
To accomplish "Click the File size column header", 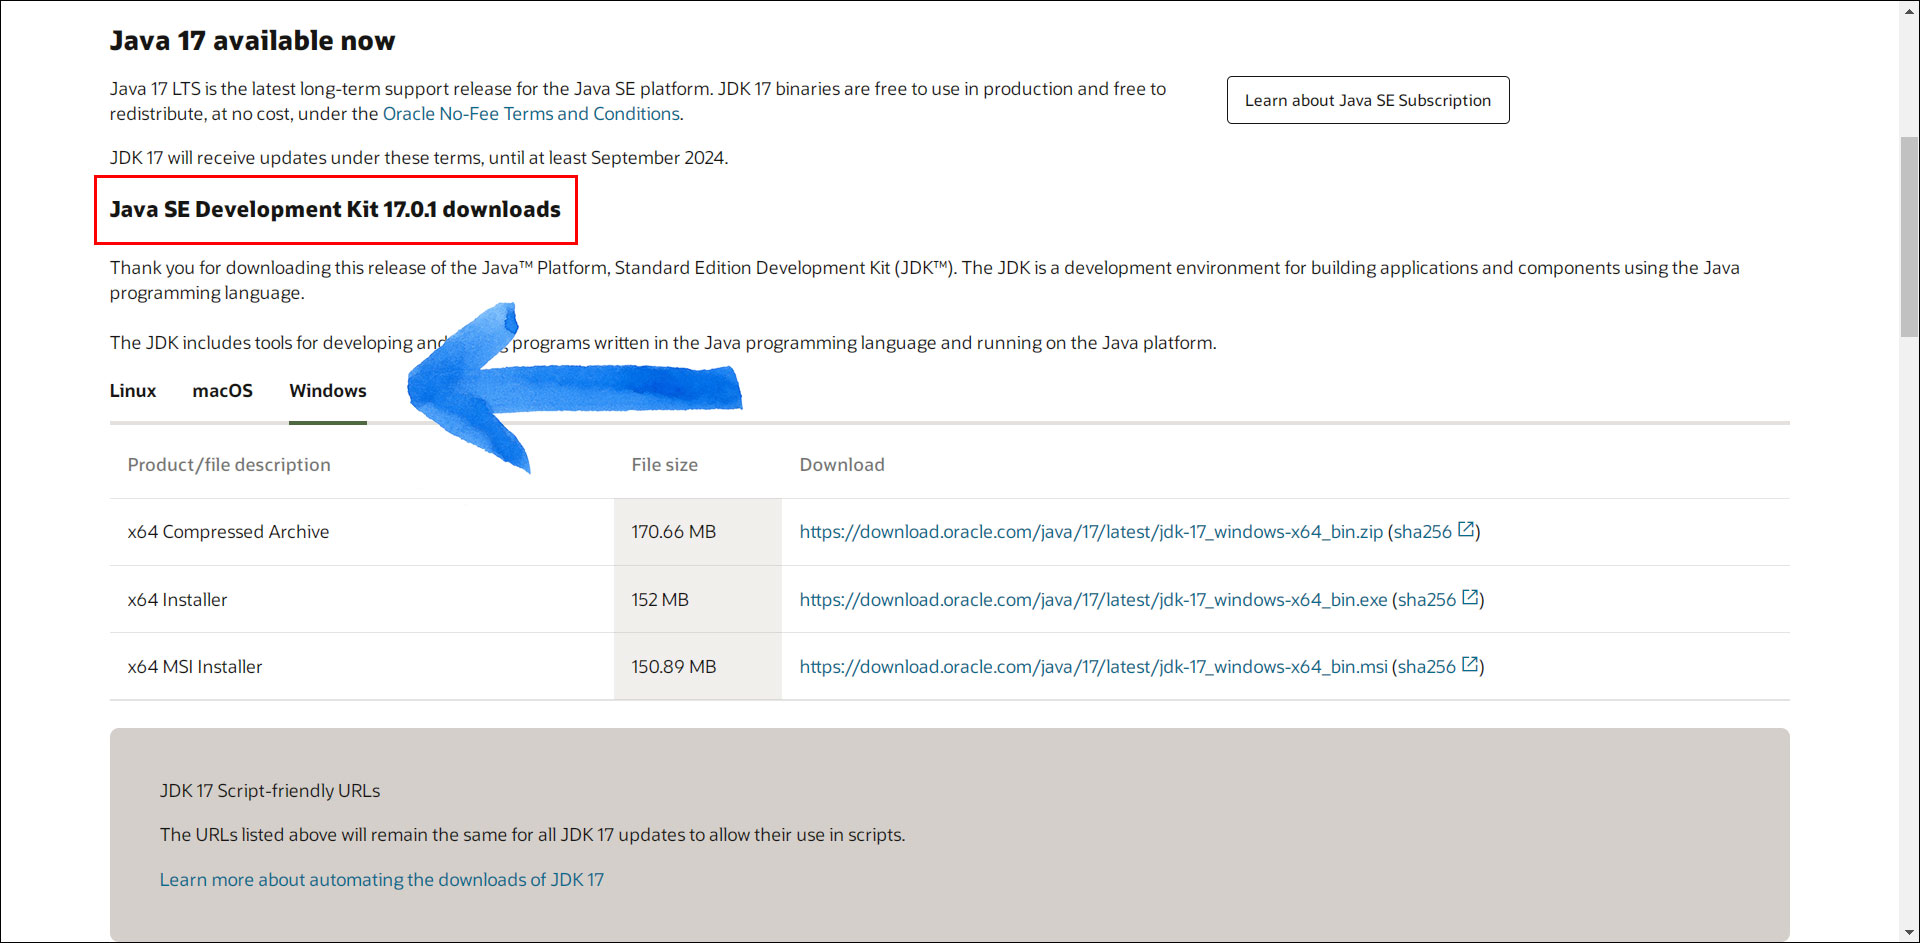I will [665, 465].
